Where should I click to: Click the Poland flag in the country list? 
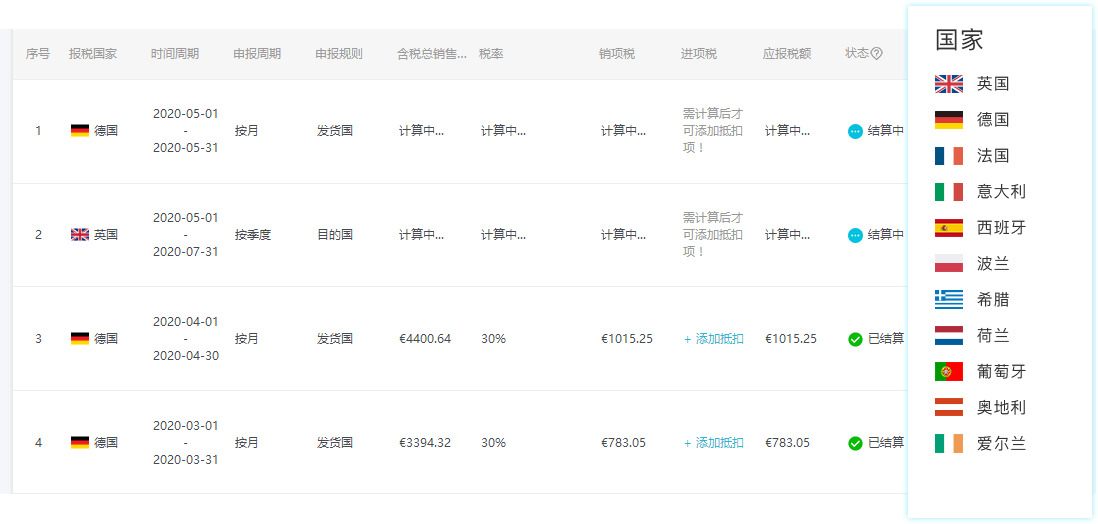(x=949, y=263)
